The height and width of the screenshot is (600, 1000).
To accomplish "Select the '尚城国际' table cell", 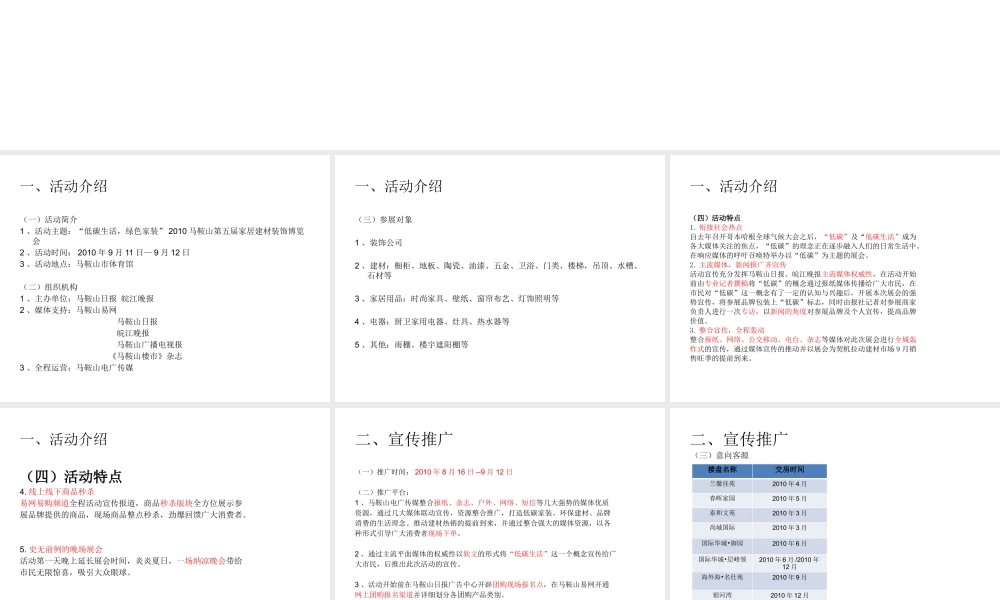I will tap(722, 528).
